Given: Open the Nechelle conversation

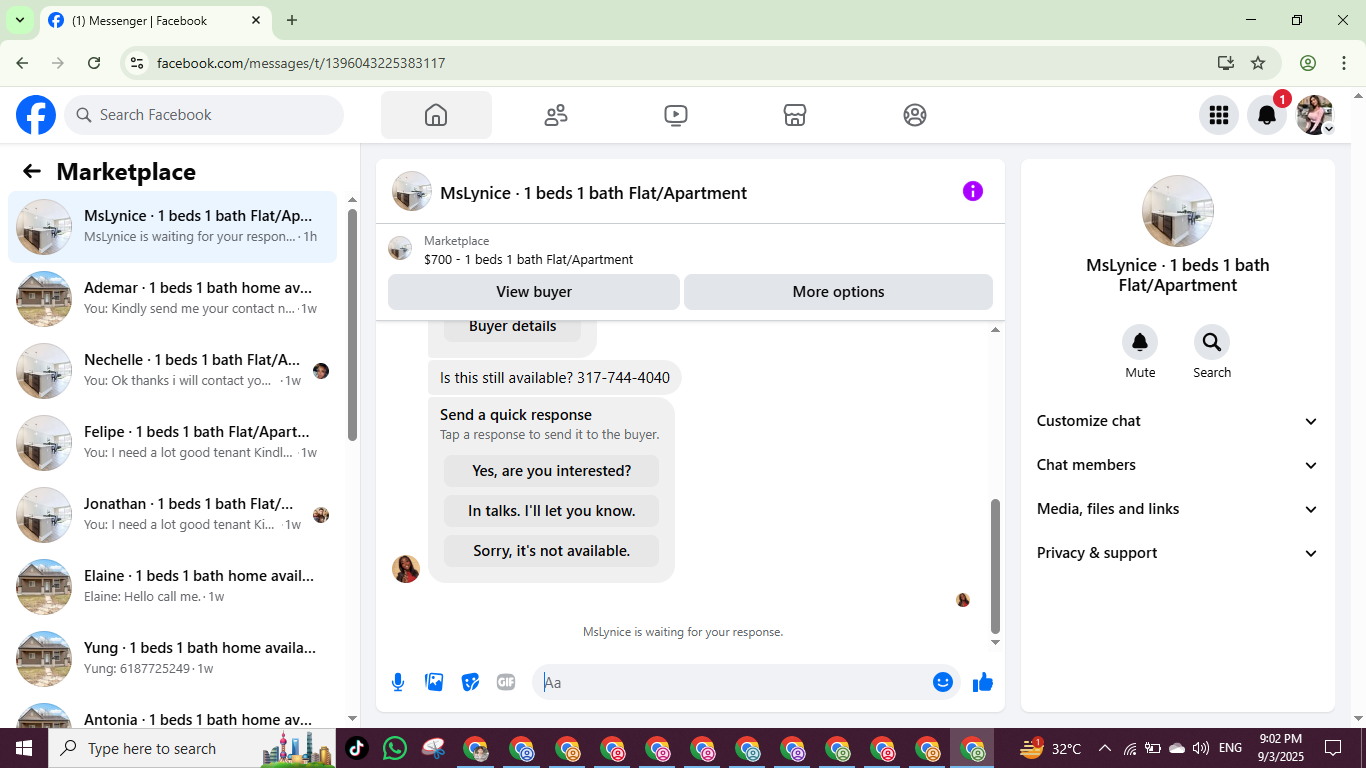Looking at the screenshot, I should [173, 371].
